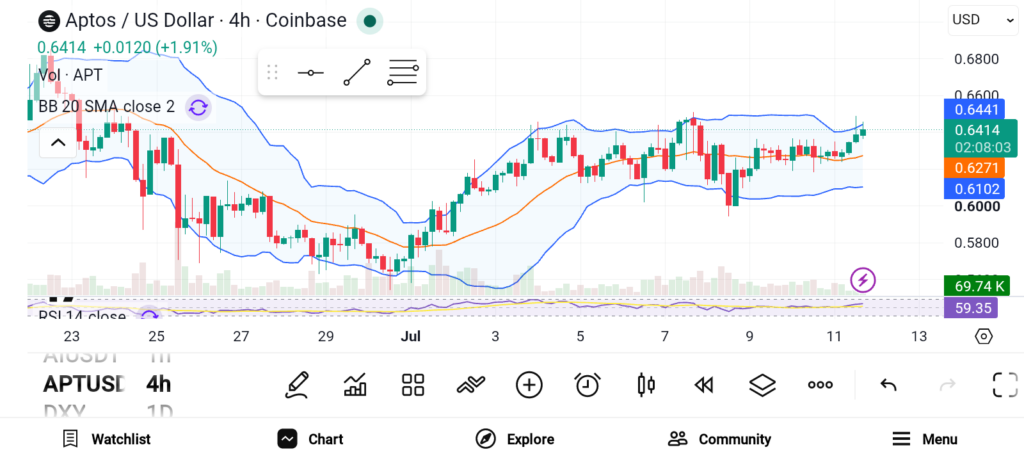
Task: Open chart settings hexagon icon
Action: click(x=984, y=336)
